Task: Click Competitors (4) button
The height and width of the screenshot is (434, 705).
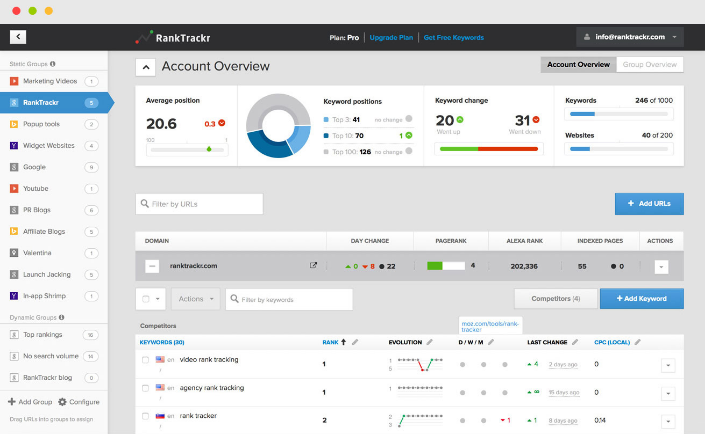Action: tap(556, 299)
